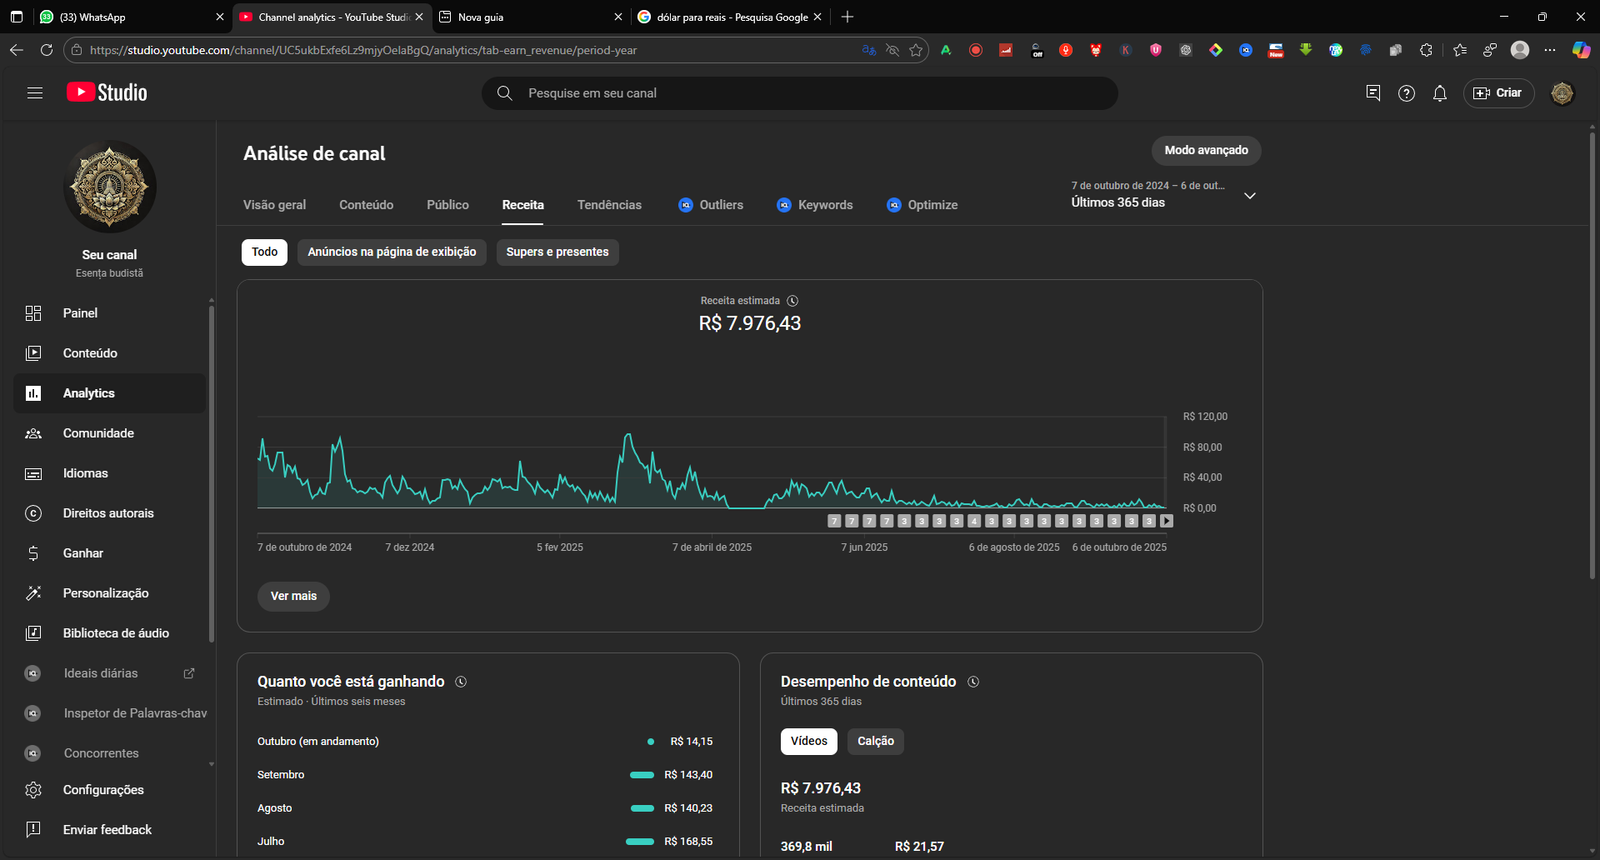Screen dimensions: 1600x860
Task: Click the help question mark icon
Action: [1406, 93]
